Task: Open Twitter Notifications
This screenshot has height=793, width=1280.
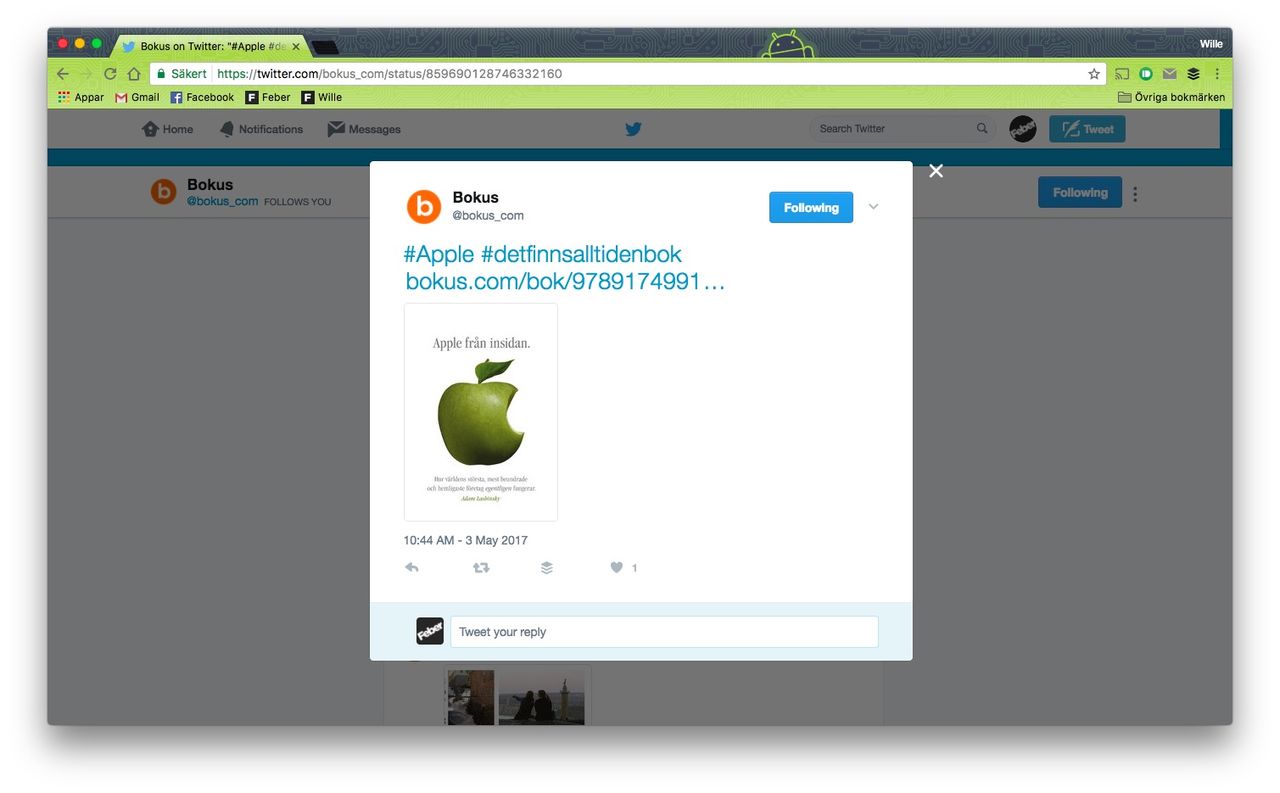Action: [x=261, y=129]
